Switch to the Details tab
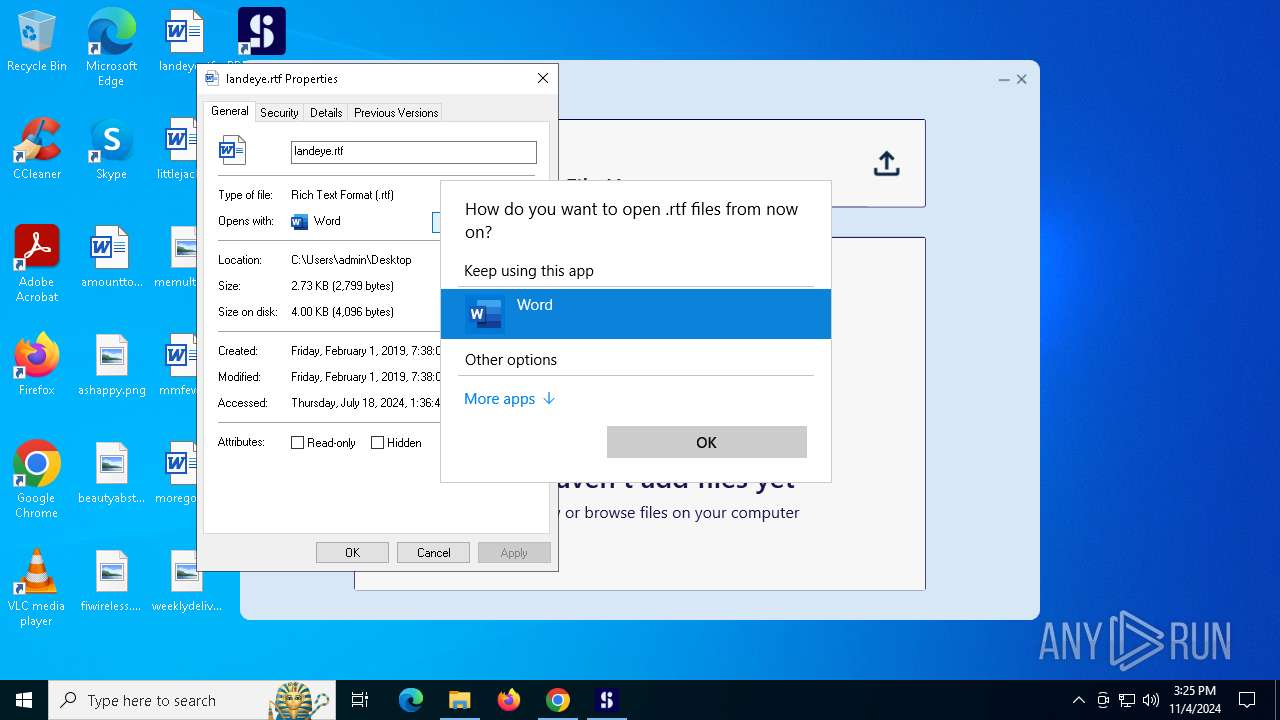This screenshot has width=1280, height=720. [326, 113]
